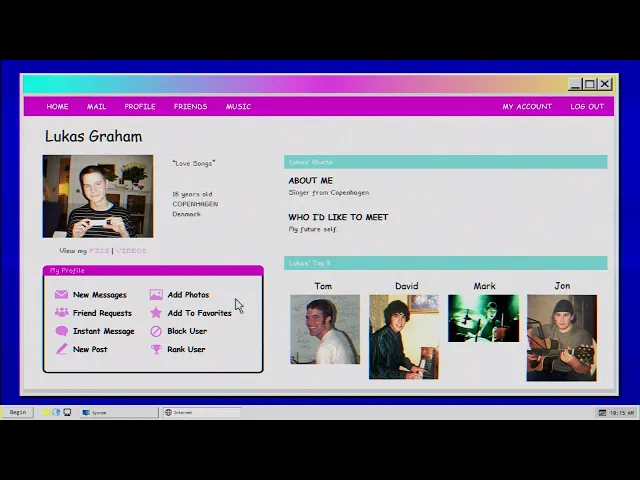Click the Lukas' Blurbs section header
This screenshot has height=480, width=640.
click(x=446, y=162)
